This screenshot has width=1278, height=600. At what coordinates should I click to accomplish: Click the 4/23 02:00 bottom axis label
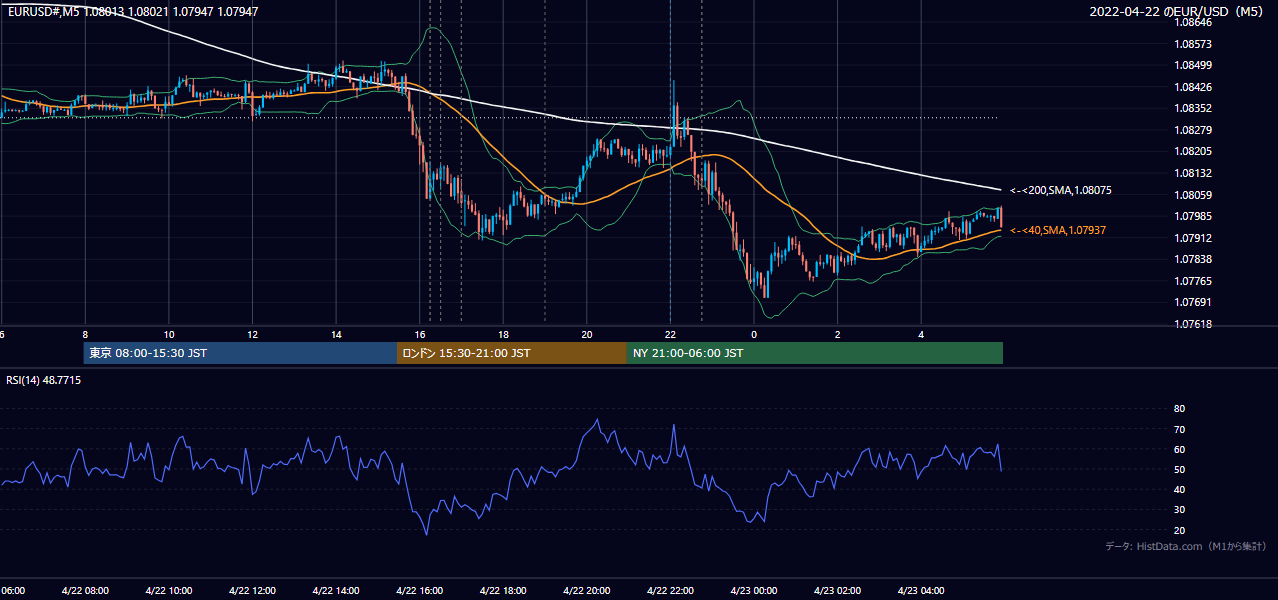(x=838, y=590)
